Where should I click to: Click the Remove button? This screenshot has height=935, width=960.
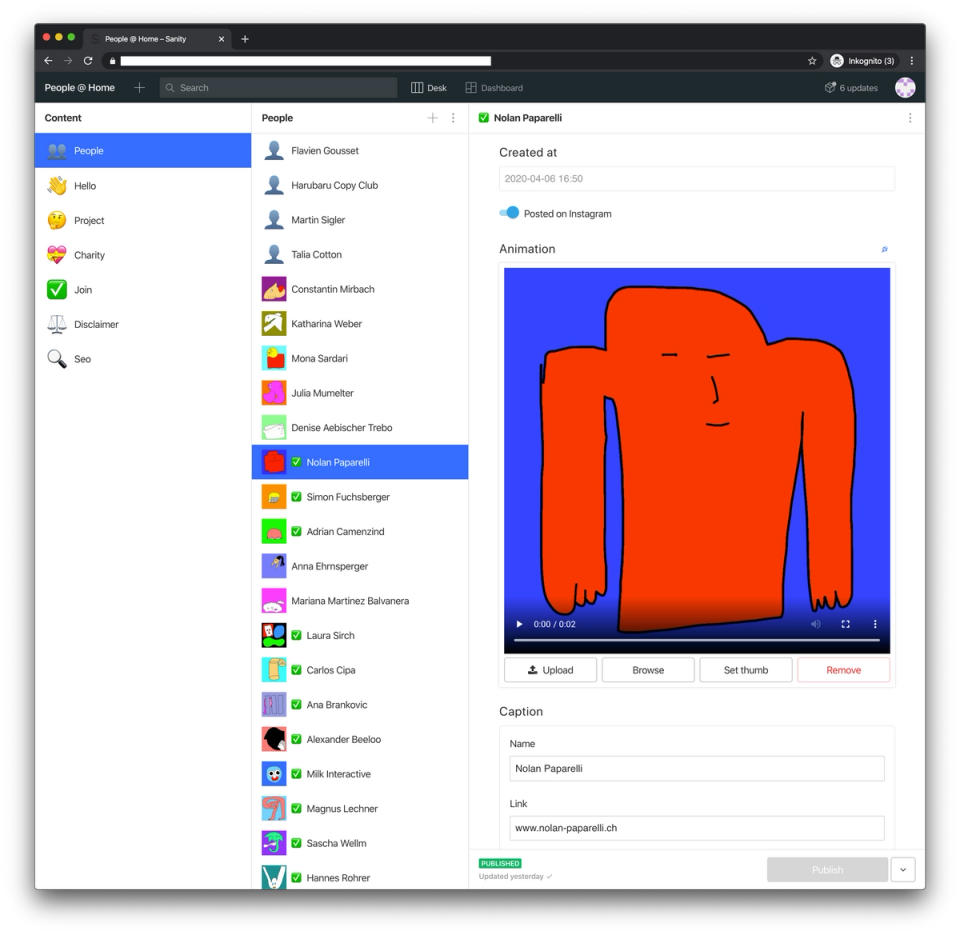click(x=844, y=670)
